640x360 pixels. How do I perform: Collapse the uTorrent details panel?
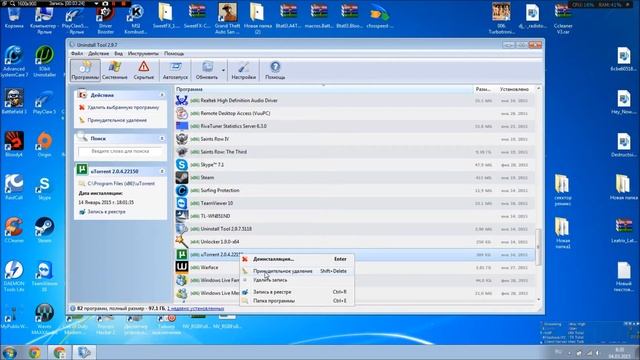(162, 171)
